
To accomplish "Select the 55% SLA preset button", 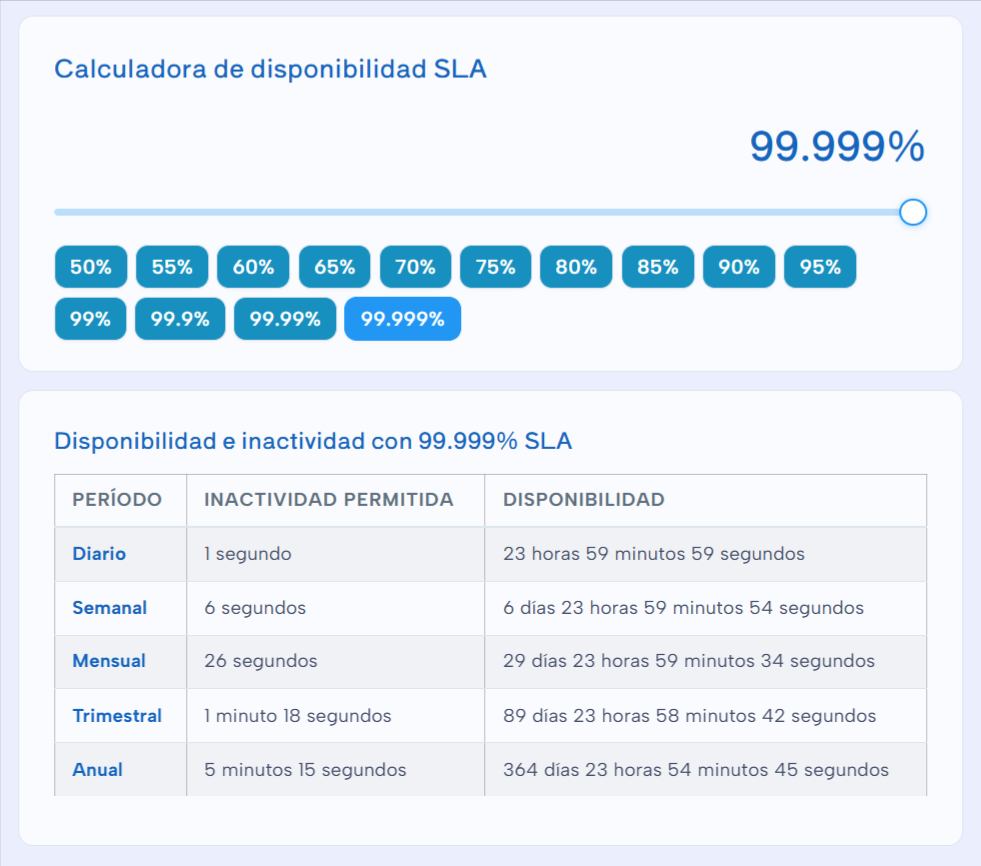I will click(171, 266).
